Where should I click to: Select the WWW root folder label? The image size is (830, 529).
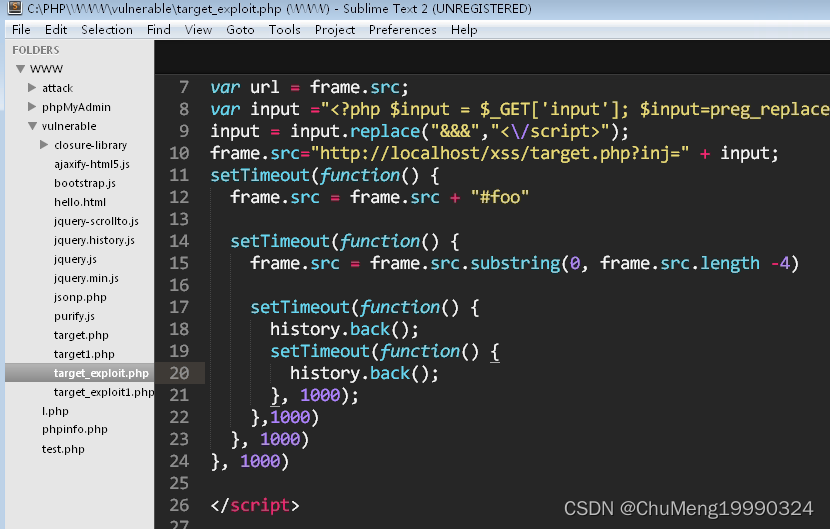tap(46, 69)
